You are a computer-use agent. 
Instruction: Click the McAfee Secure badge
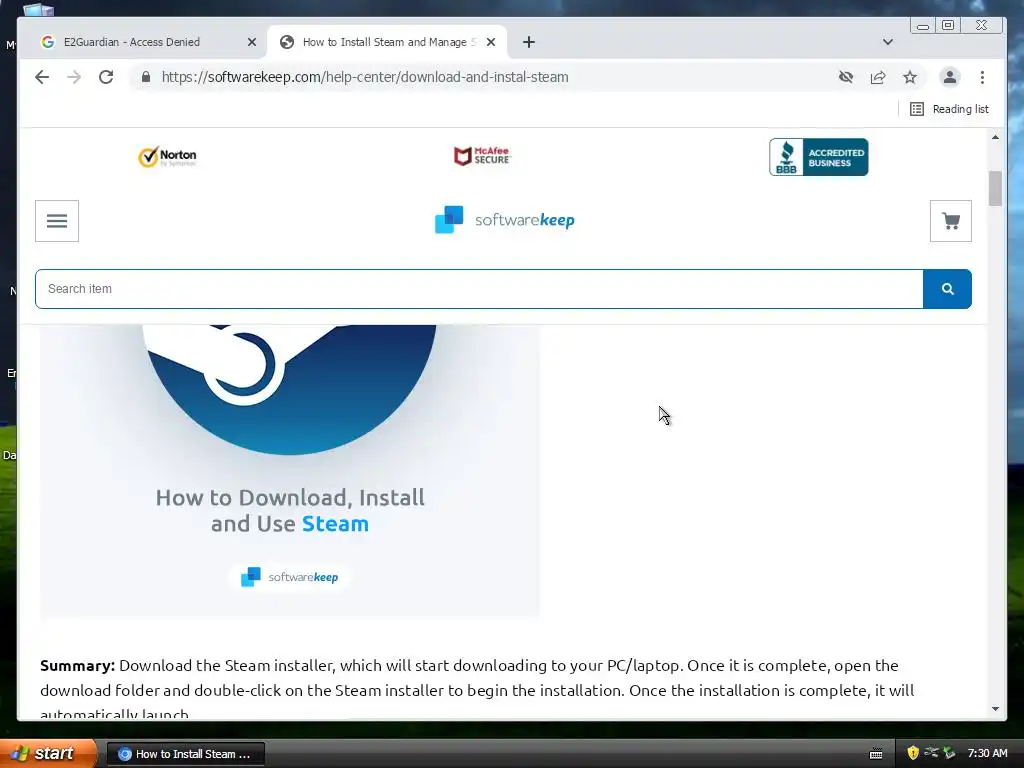(x=483, y=155)
